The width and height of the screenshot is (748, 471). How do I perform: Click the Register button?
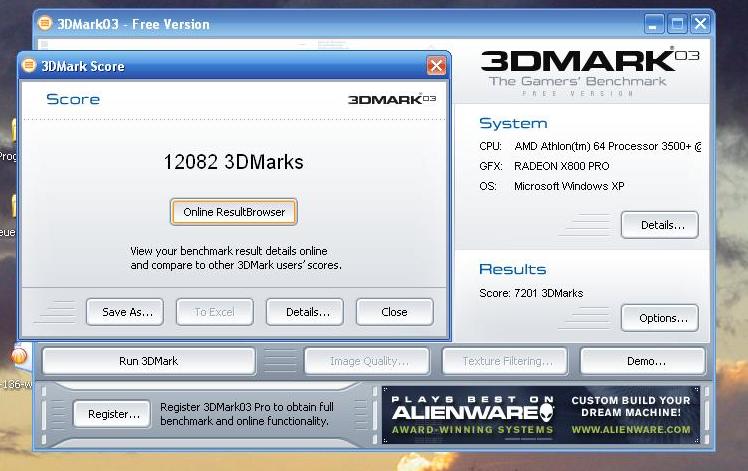pos(112,414)
